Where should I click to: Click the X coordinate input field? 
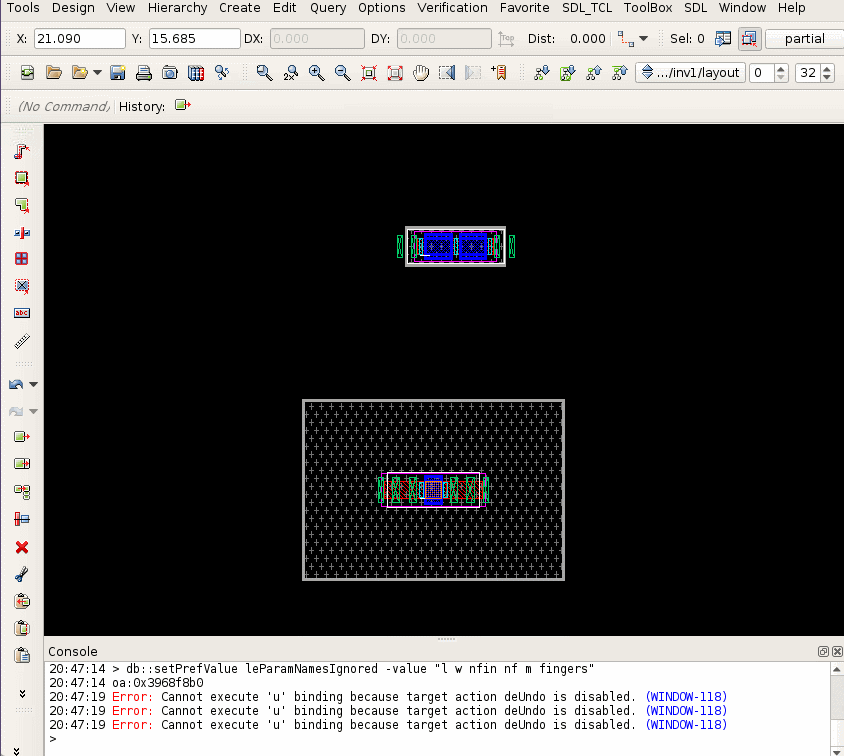coord(80,39)
